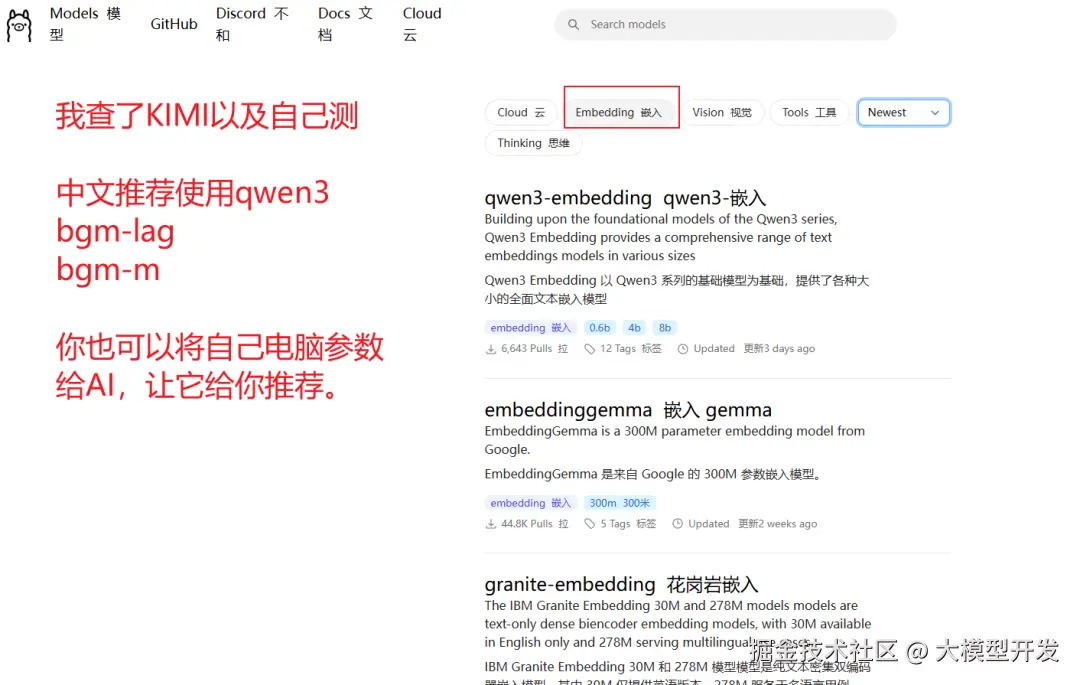Click the qwen3-embedding English description

[661, 238]
